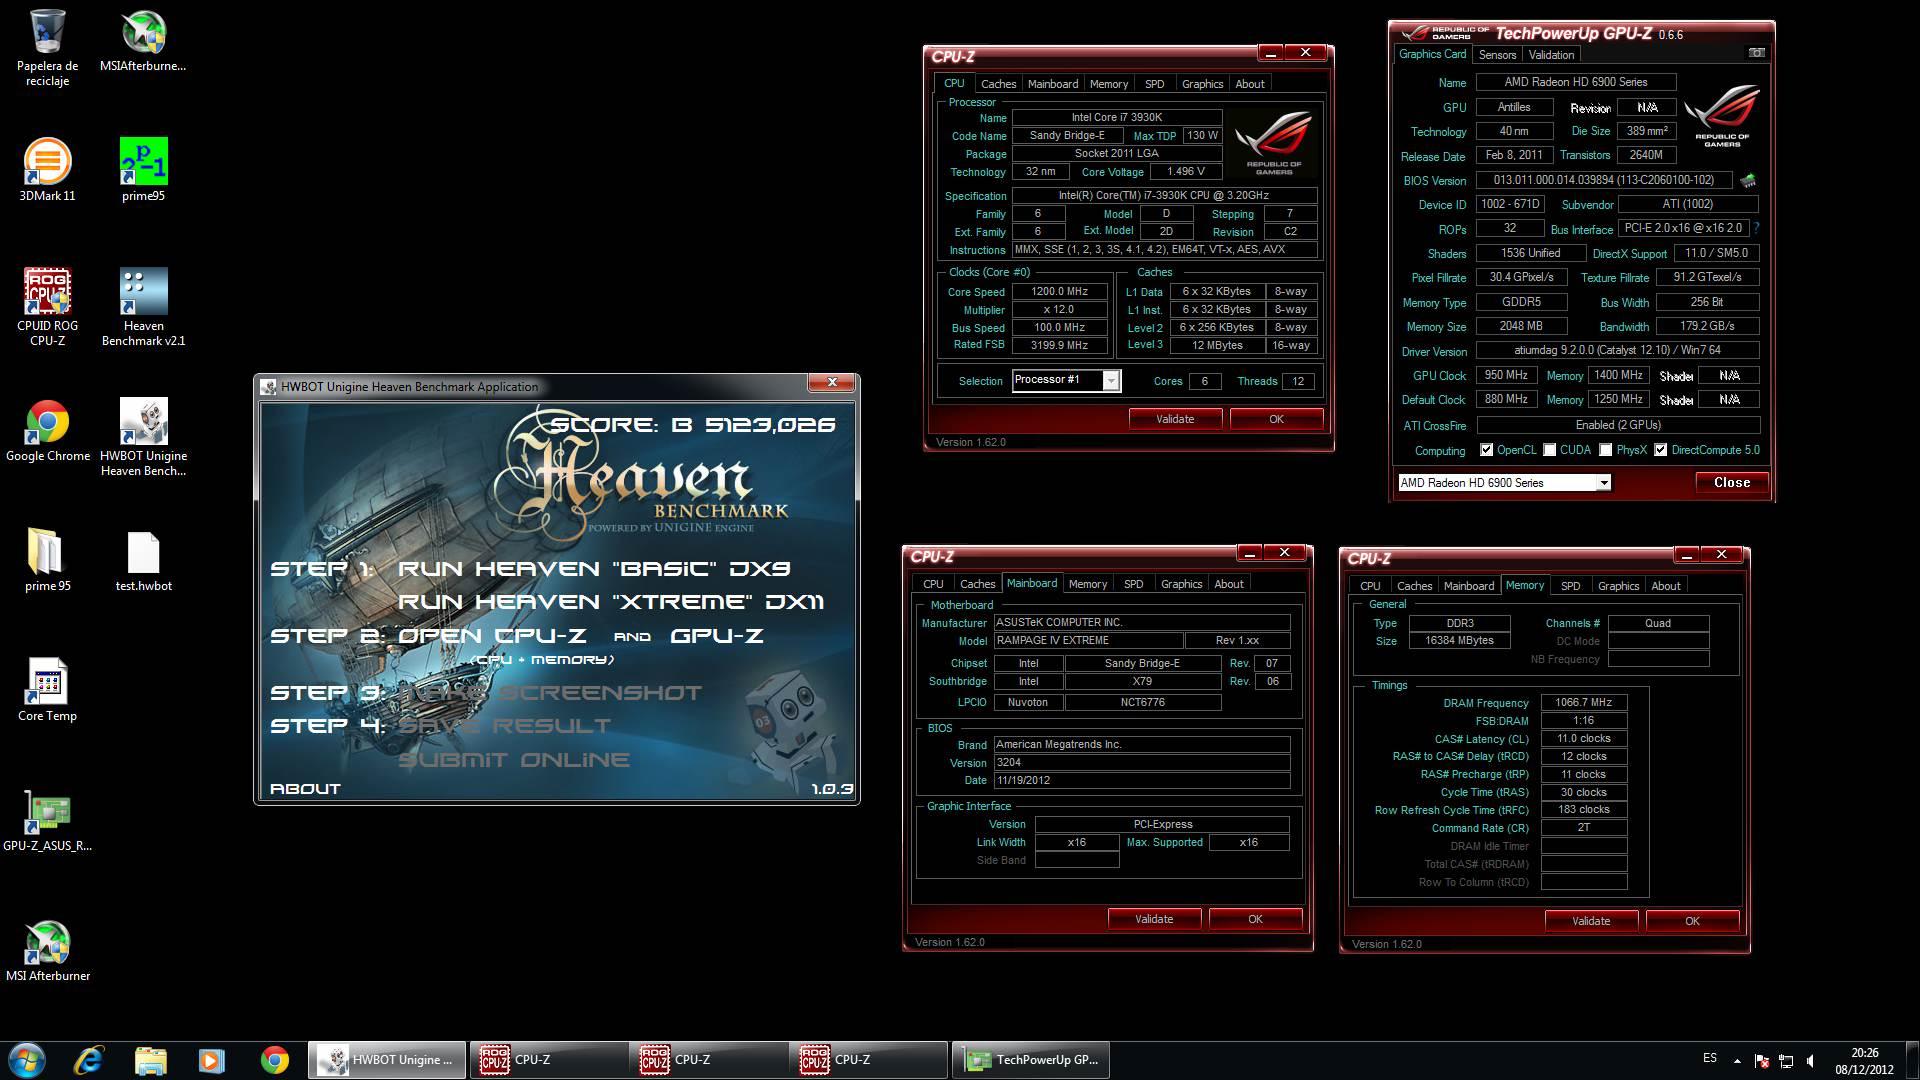The image size is (1920, 1080).
Task: Open Windows Media Player taskbar icon
Action: coord(211,1060)
